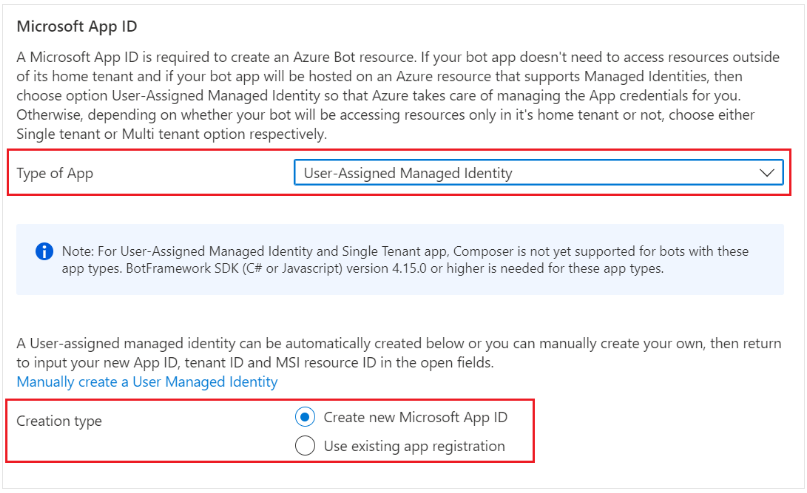Click the "Creation type" field label

click(x=59, y=421)
